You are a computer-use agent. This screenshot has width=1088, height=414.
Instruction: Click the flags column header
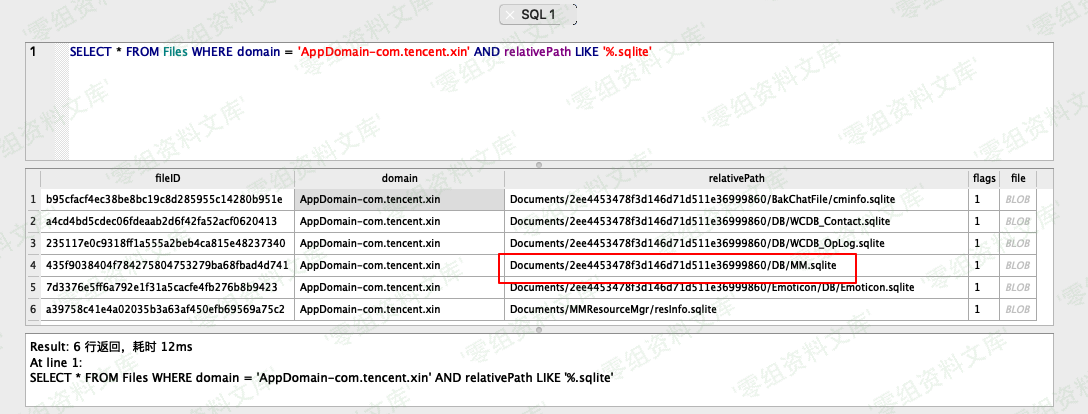984,177
